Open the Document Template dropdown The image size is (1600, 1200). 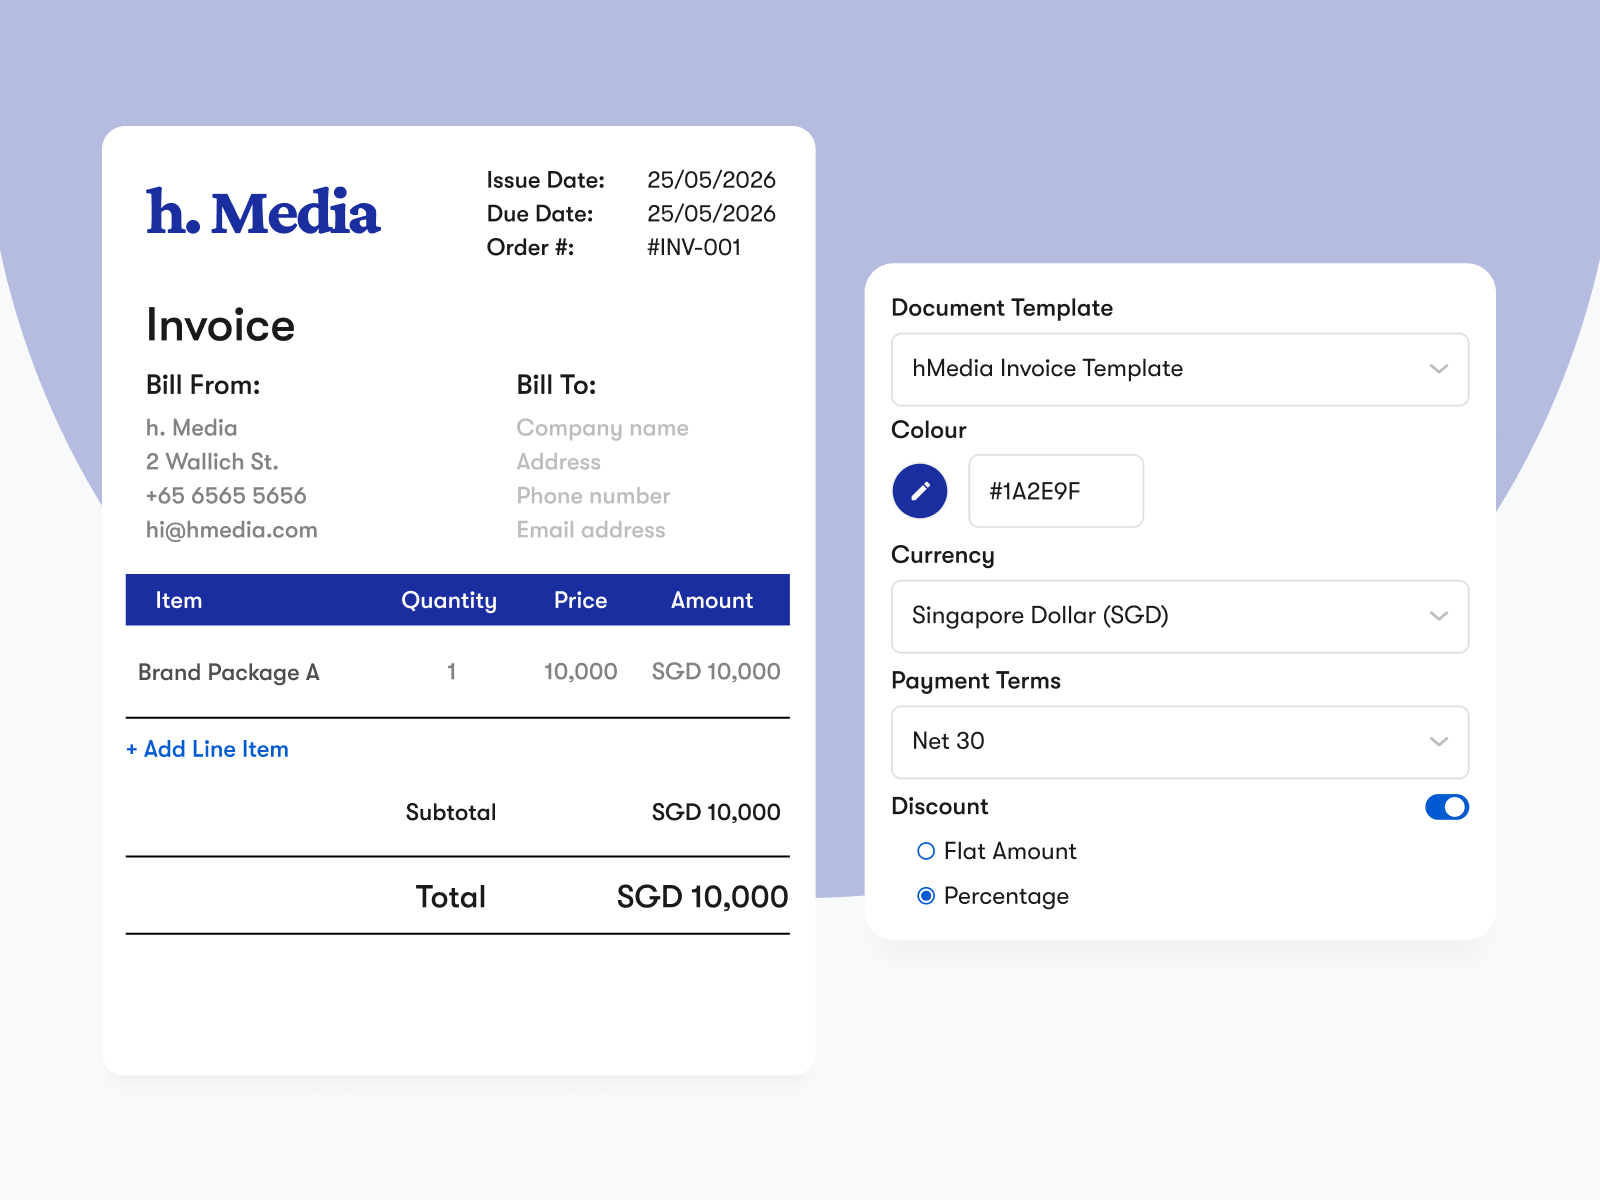(x=1180, y=369)
